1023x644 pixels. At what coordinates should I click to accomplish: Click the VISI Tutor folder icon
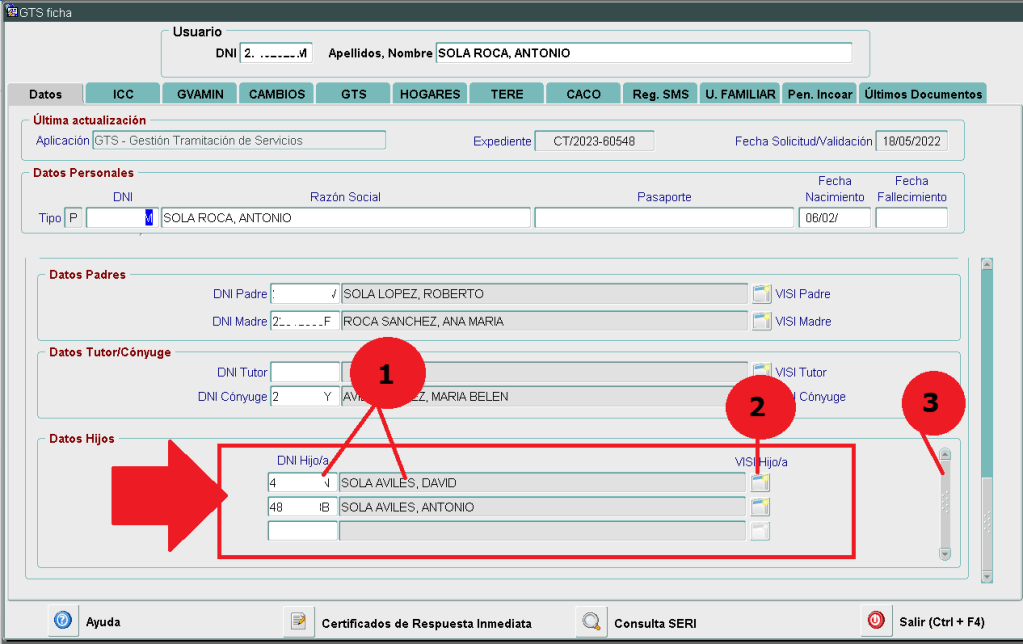coord(762,372)
